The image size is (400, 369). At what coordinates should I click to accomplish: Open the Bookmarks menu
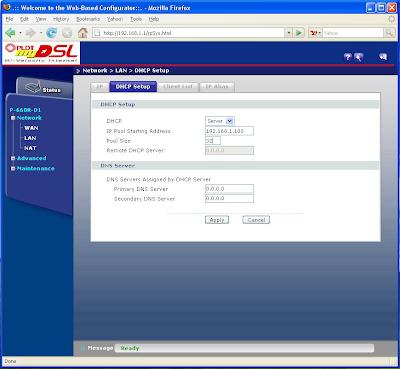[x=88, y=19]
